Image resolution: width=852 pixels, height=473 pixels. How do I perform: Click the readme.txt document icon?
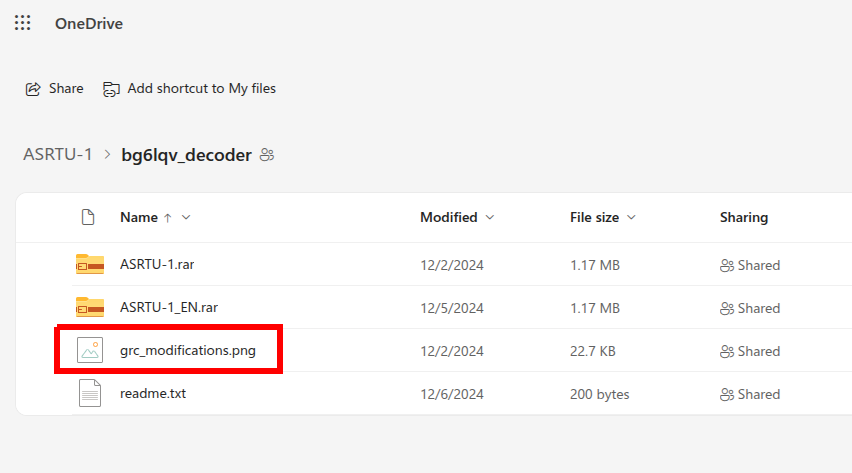(90, 394)
